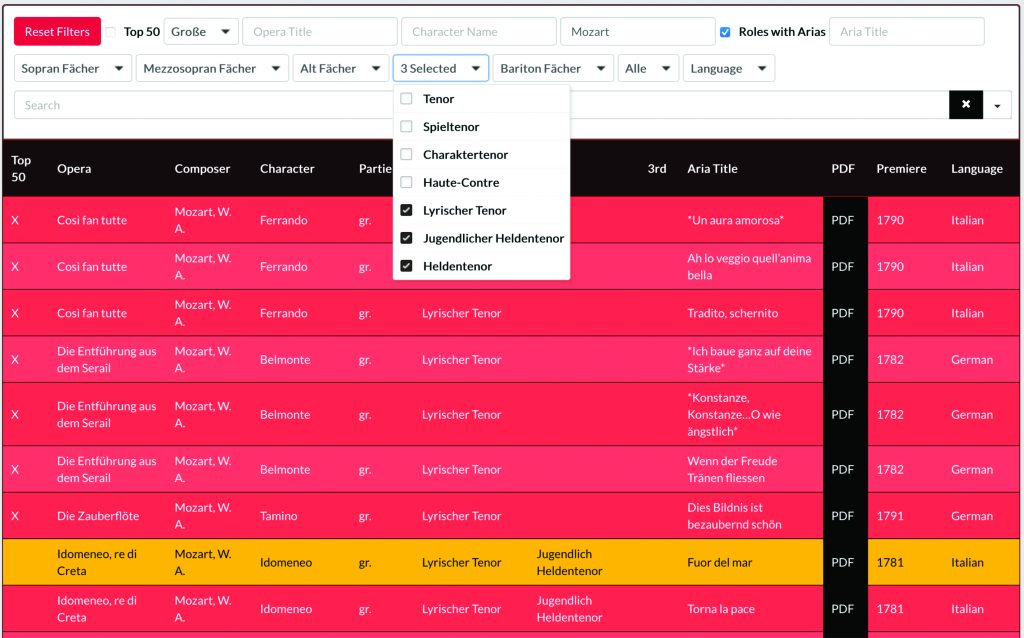Disable the Roles with Arias checkbox

click(x=725, y=31)
